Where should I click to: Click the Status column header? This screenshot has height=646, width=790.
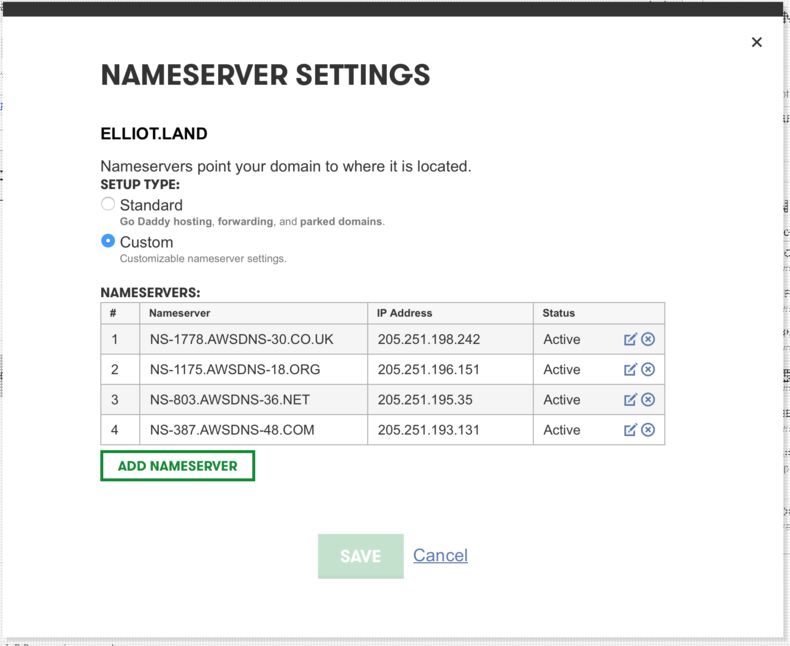tap(559, 313)
